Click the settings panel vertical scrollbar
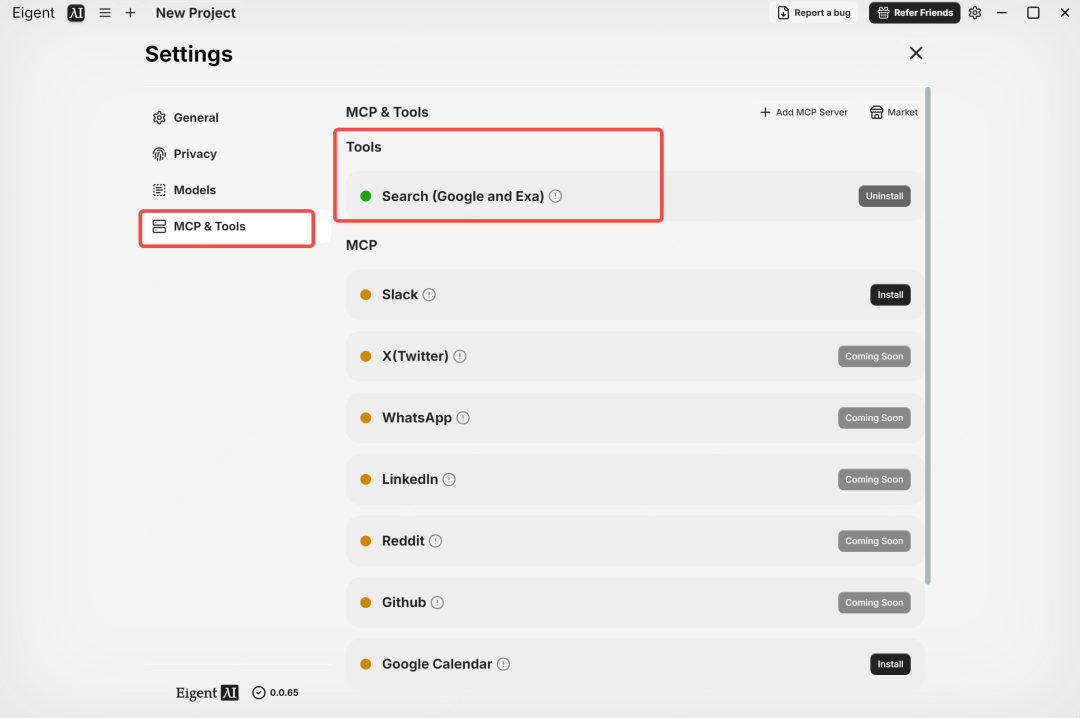The width and height of the screenshot is (1080, 718). 928,336
